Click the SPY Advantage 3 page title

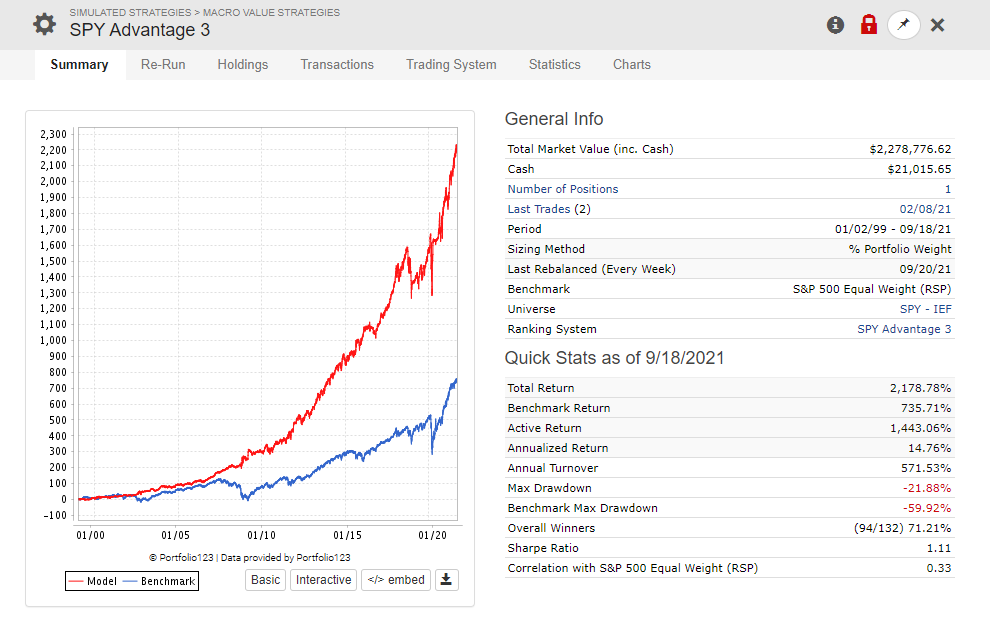(x=140, y=30)
